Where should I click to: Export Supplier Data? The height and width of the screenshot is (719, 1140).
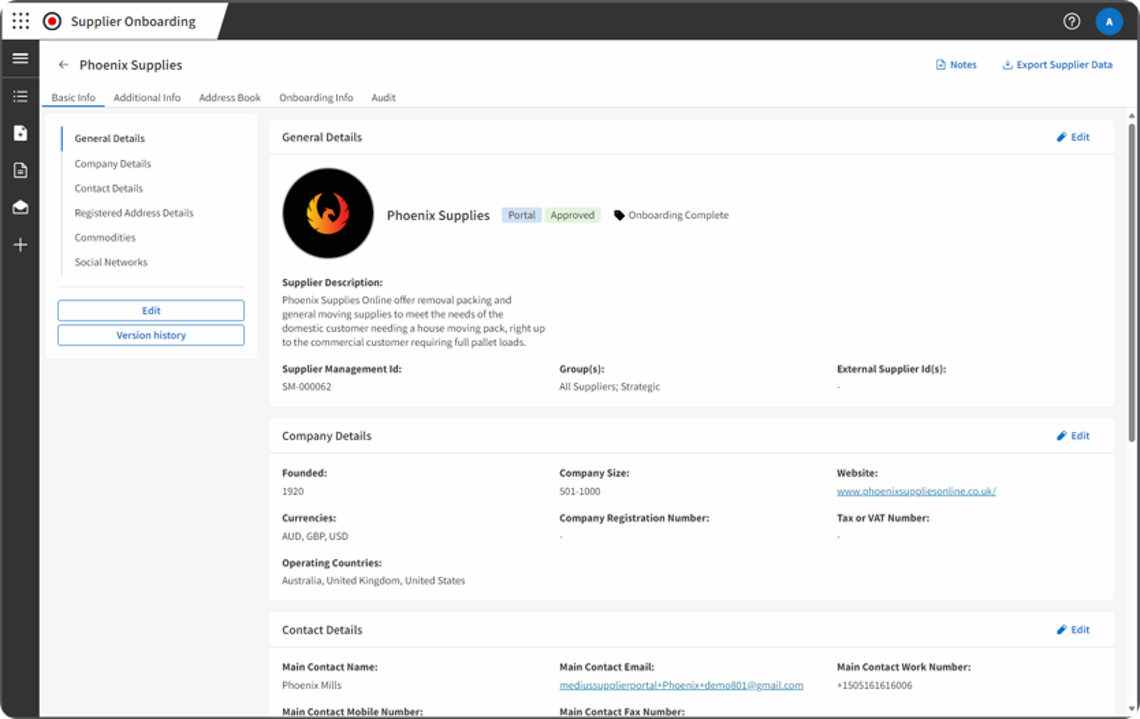click(1057, 65)
